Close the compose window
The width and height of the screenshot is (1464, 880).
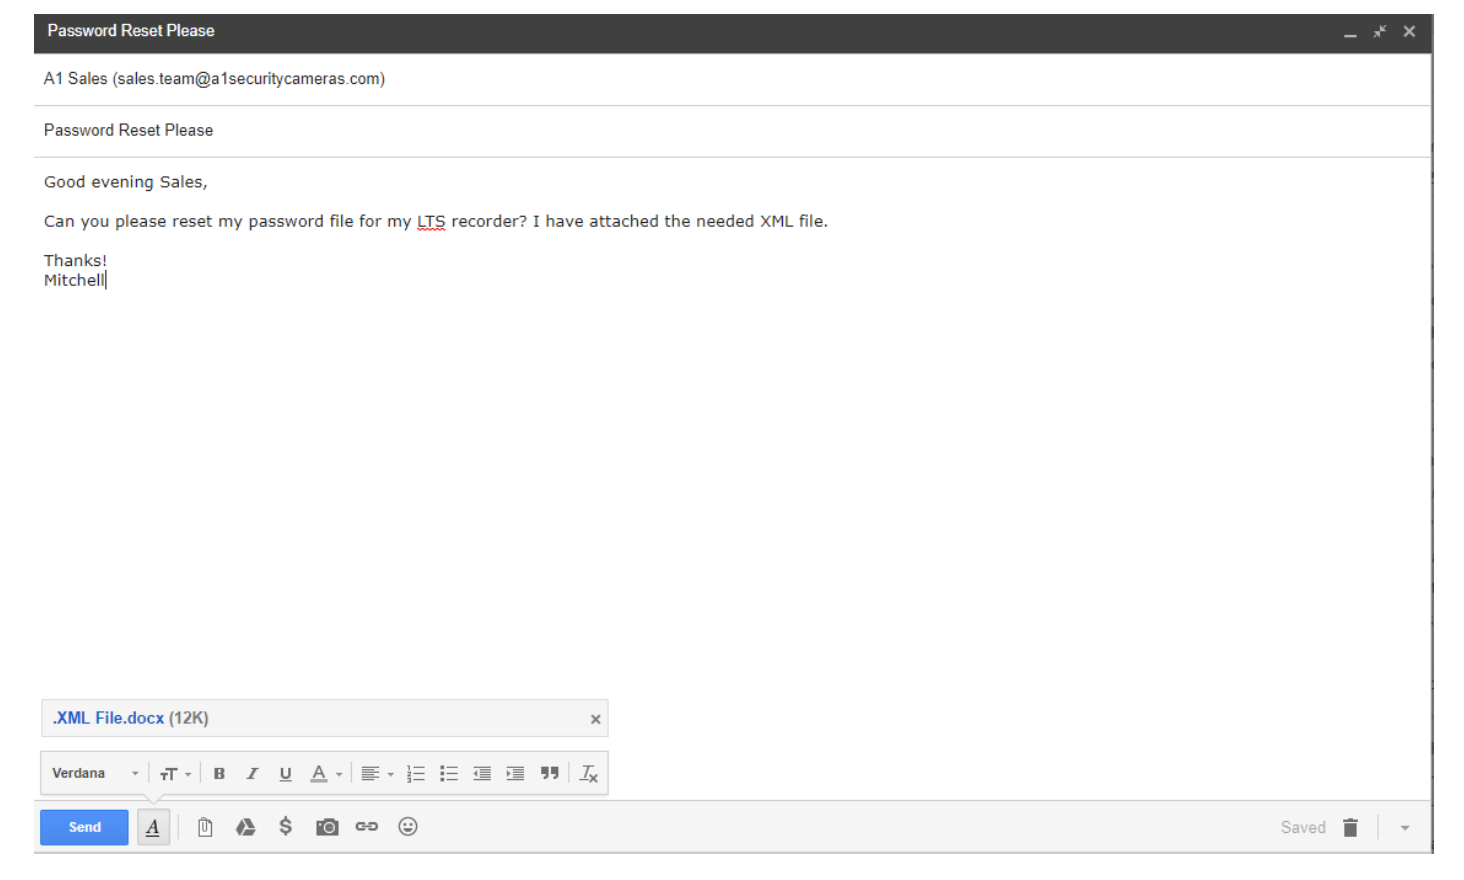tap(1409, 32)
